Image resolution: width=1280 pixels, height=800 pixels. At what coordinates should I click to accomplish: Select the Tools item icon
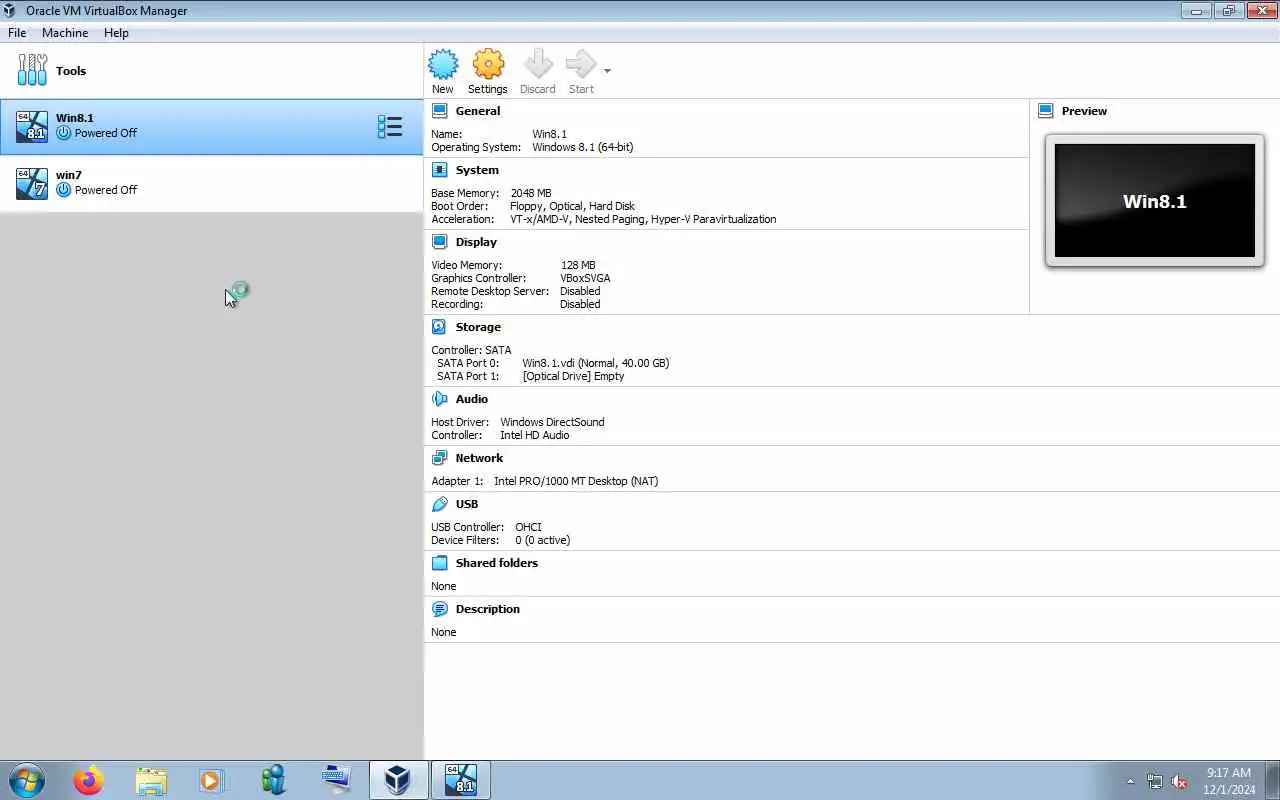pos(32,70)
